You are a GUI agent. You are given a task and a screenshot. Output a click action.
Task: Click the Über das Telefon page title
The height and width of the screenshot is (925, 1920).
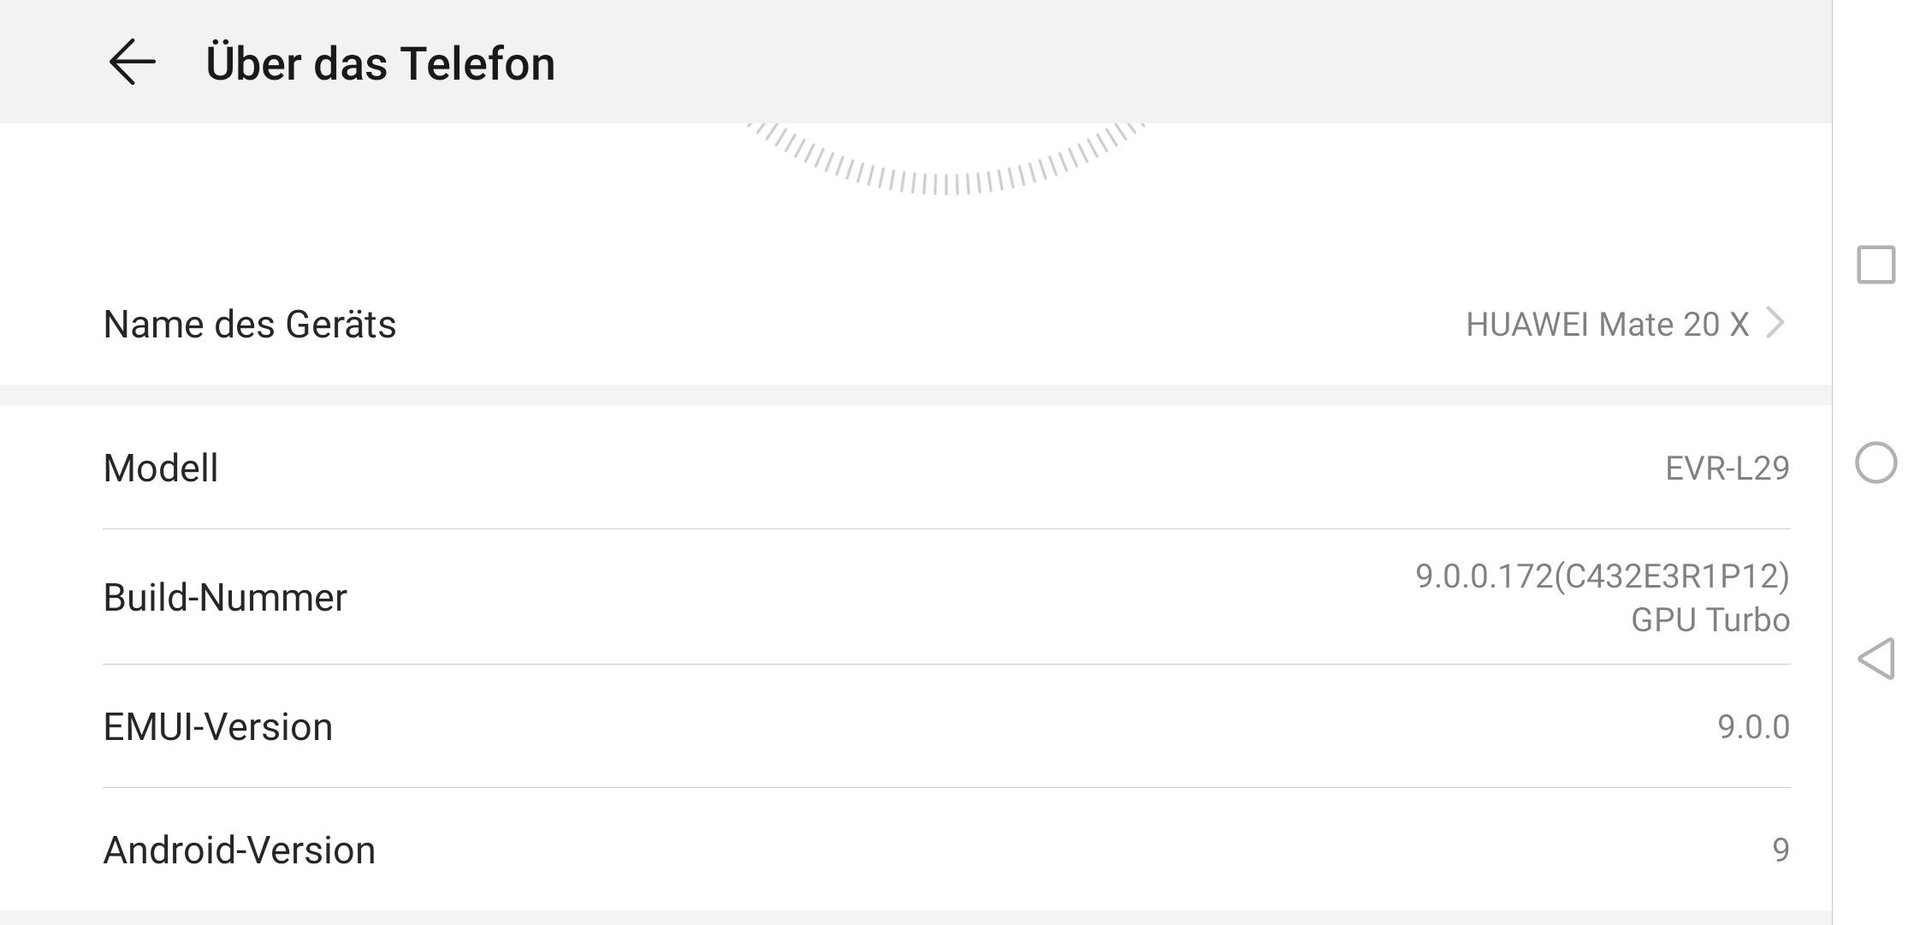380,63
